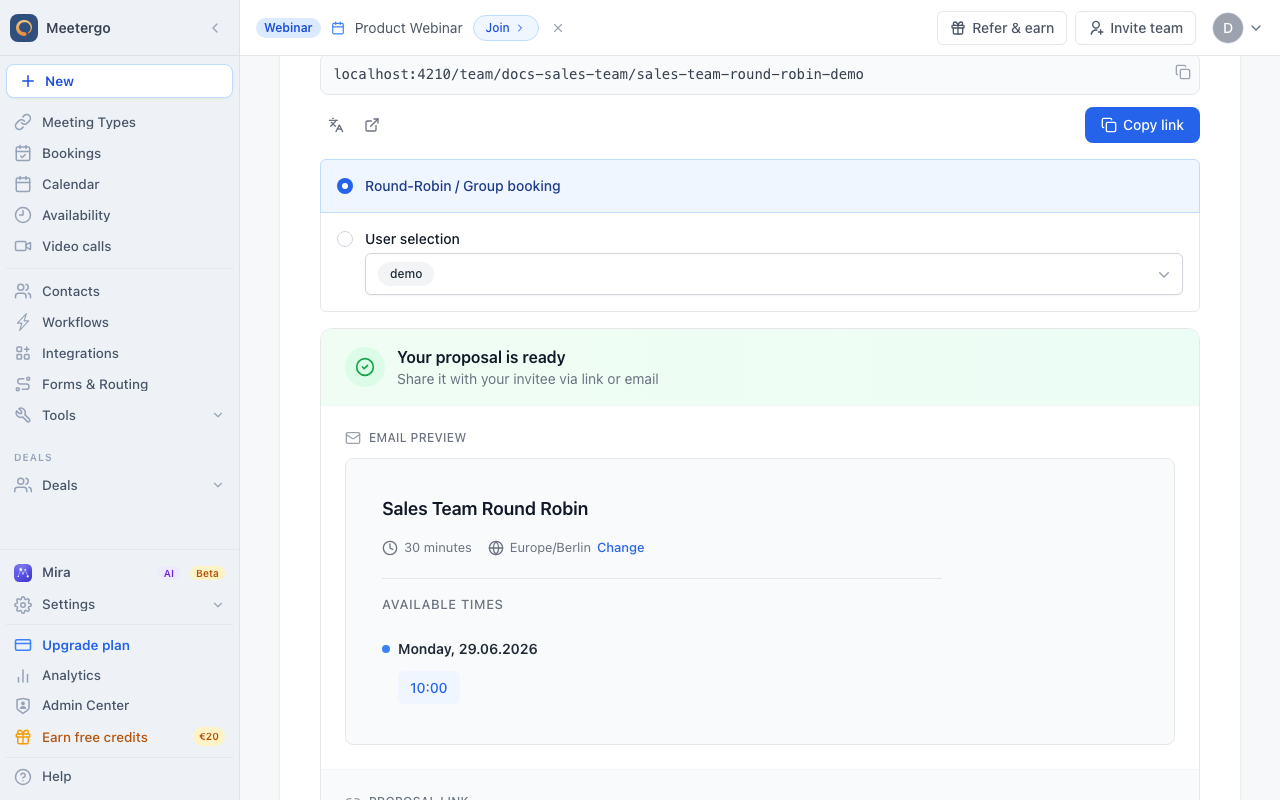
Task: Expand the Tools sidebar section
Action: point(120,415)
